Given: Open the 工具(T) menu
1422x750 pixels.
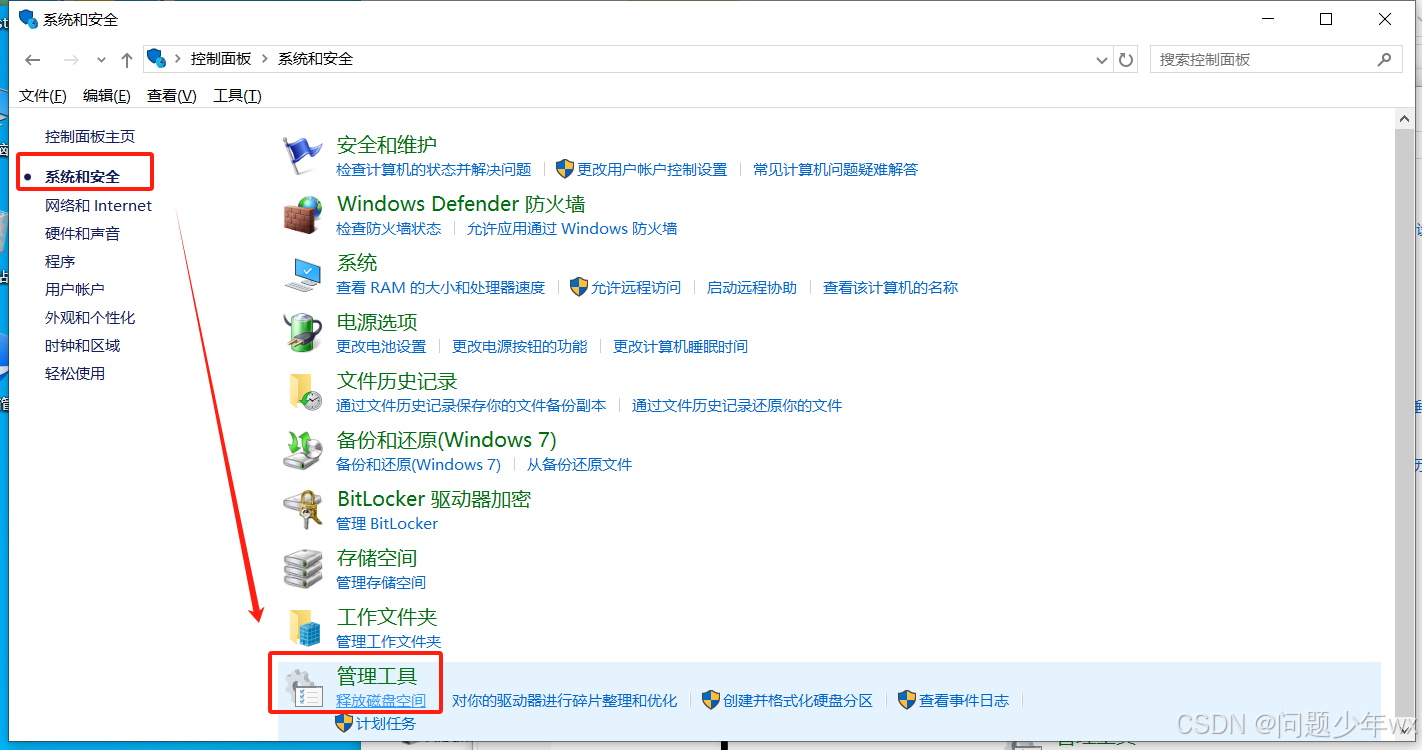Looking at the screenshot, I should click(x=238, y=96).
